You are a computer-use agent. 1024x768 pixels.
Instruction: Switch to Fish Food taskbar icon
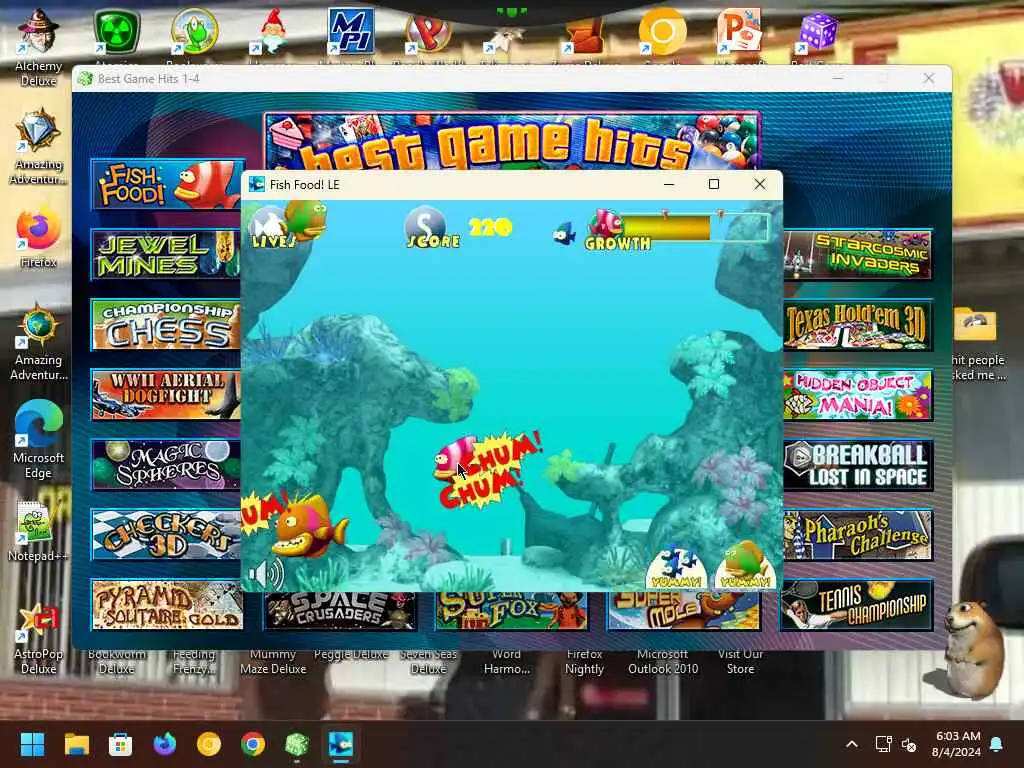pos(341,744)
